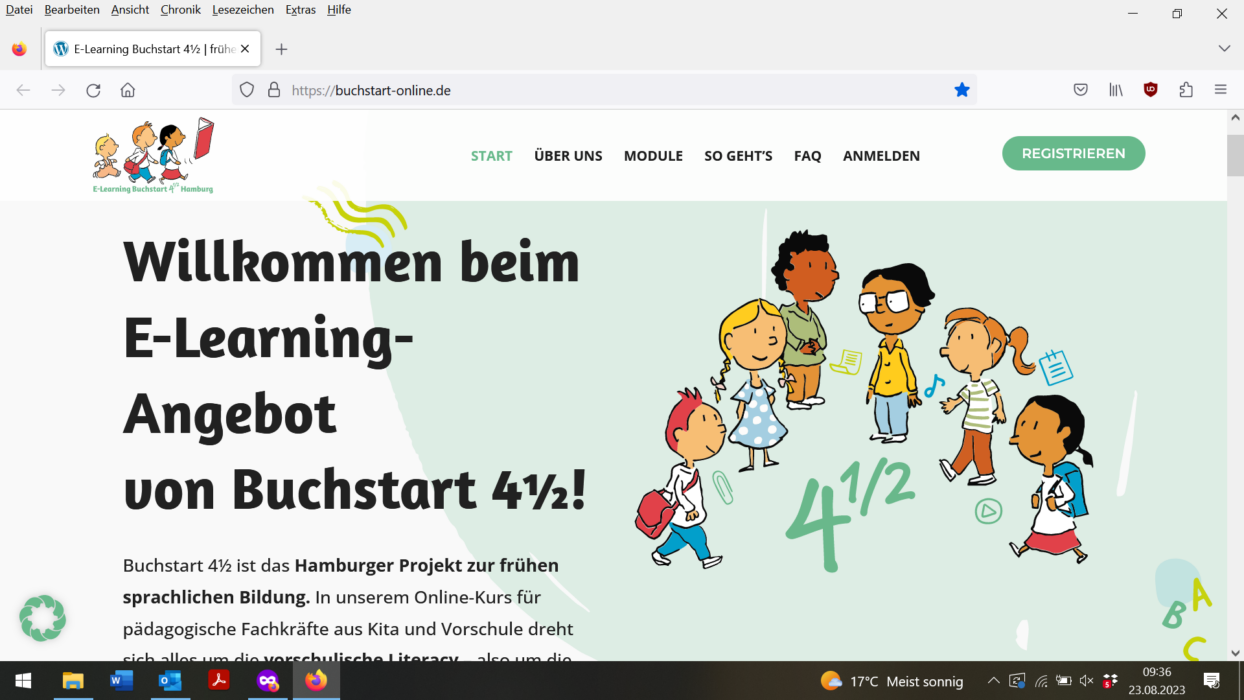Open the Bearbeiten menu
Screen dimensions: 1244x700
[x=72, y=10]
